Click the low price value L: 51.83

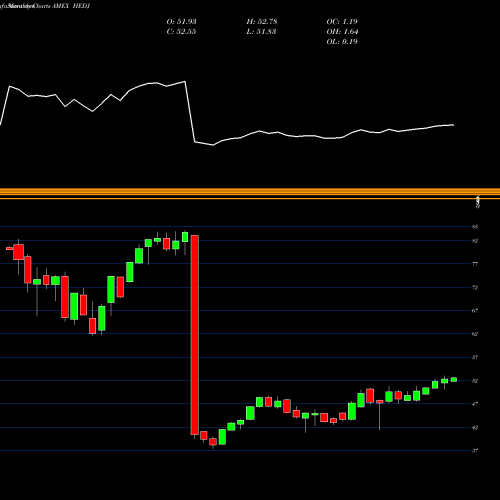pos(262,32)
